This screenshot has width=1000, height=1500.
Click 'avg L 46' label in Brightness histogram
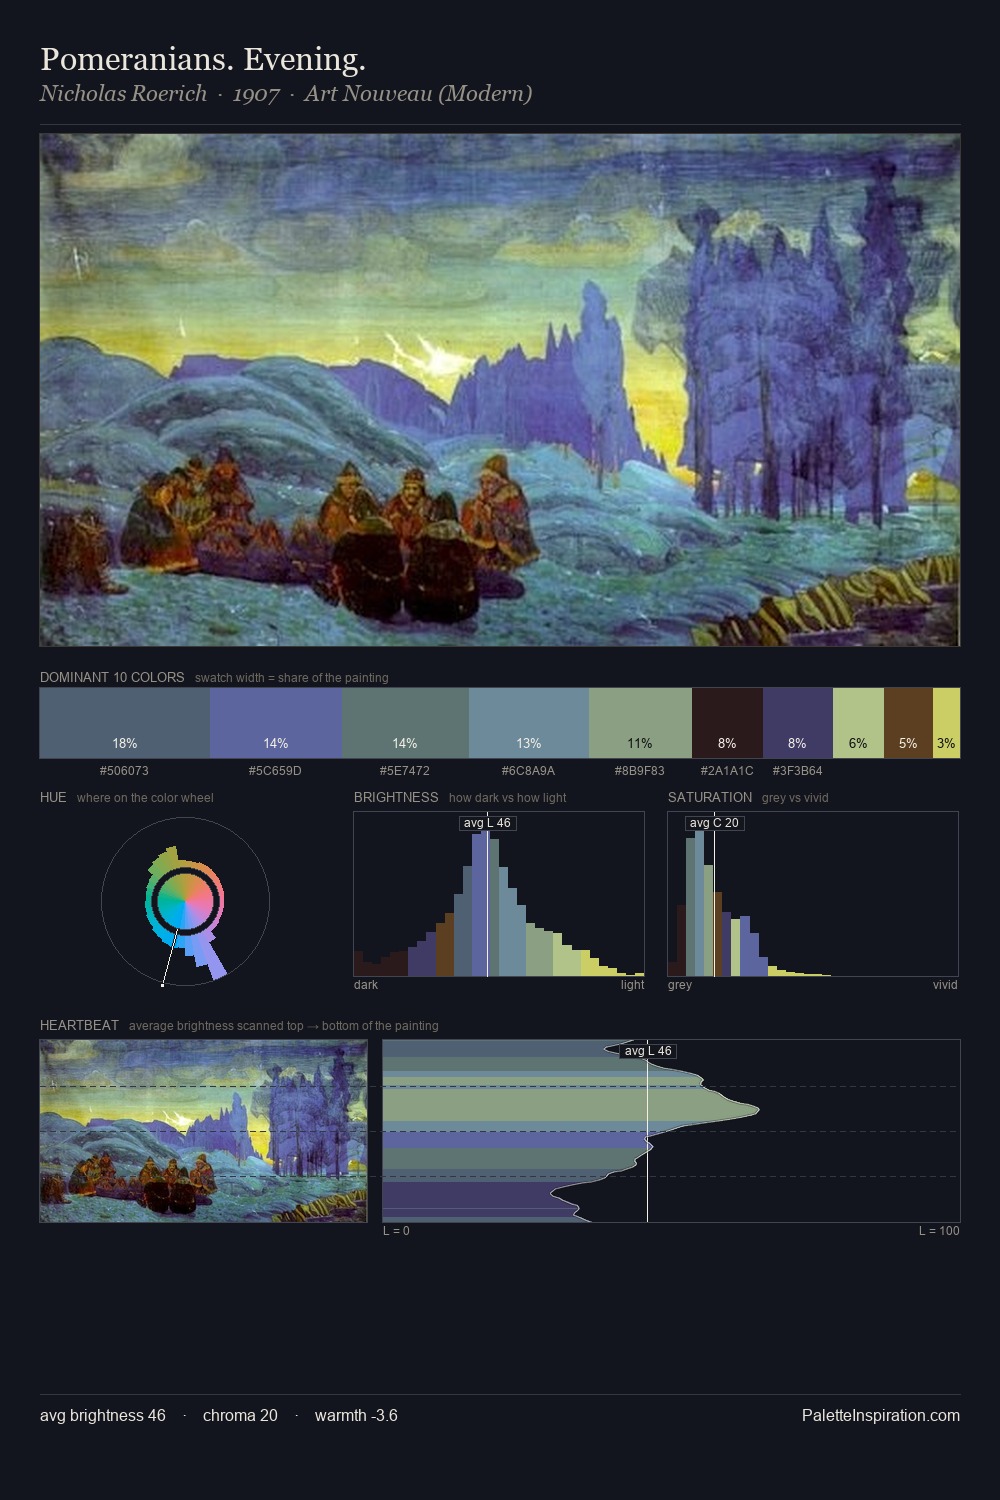click(487, 823)
